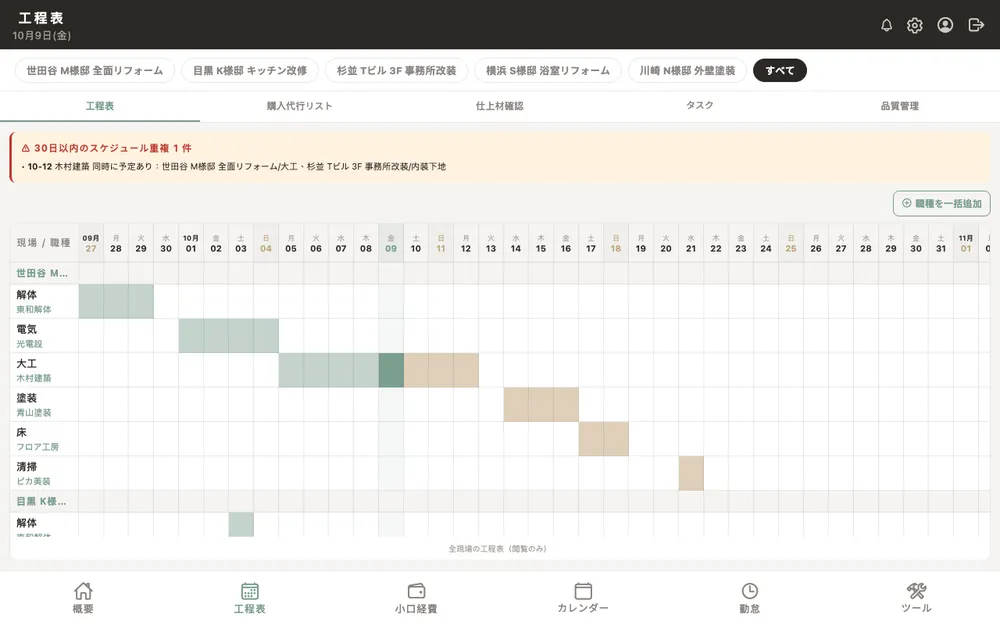Open settings gear icon
This screenshot has width=1000, height=625.
tap(915, 25)
